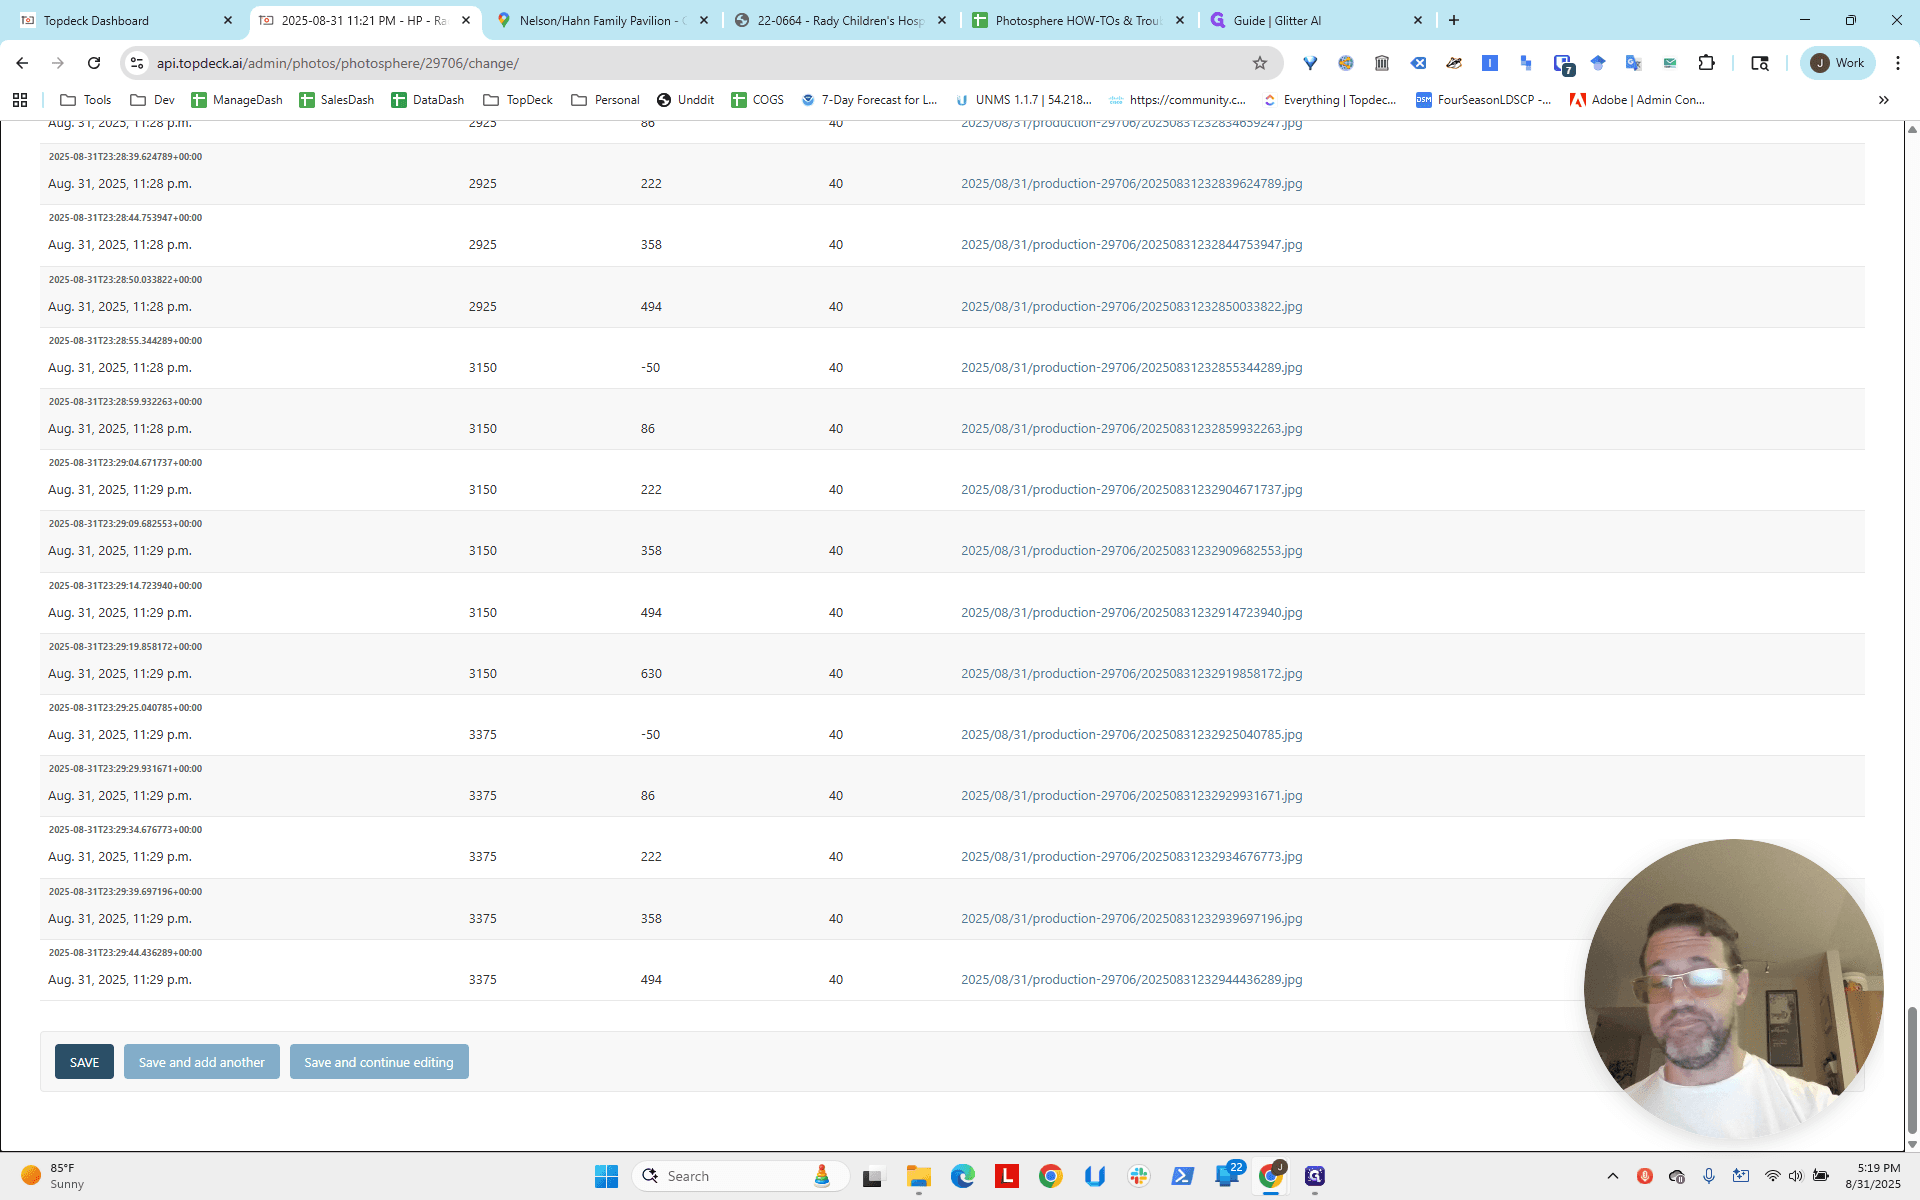Viewport: 1920px width, 1200px height.
Task: Click Save and continue editing
Action: (x=379, y=1062)
